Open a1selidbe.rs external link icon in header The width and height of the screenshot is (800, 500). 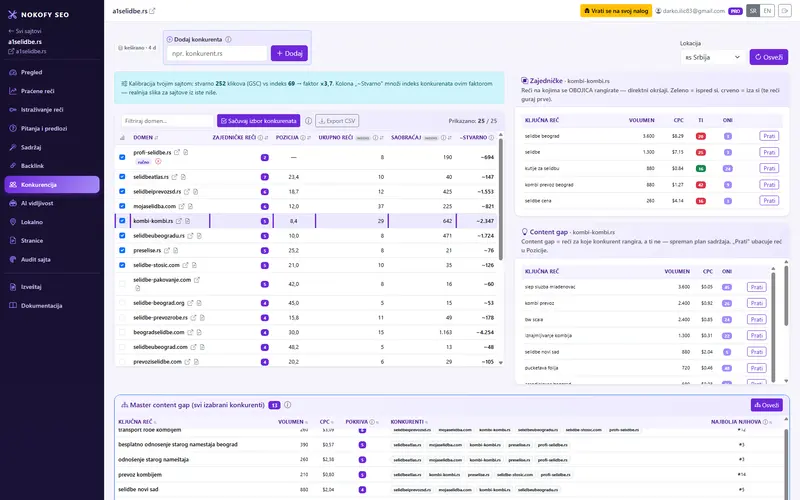(x=152, y=11)
